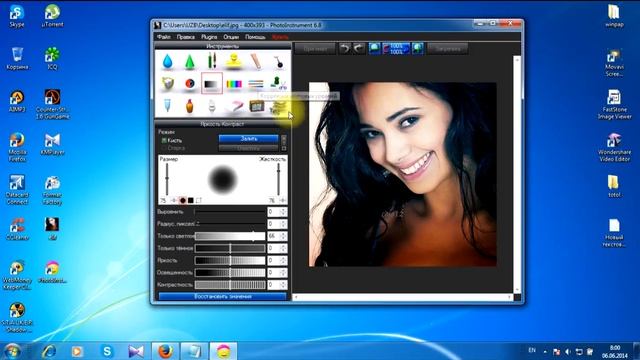
Task: Open the Правка menu
Action: [x=186, y=37]
